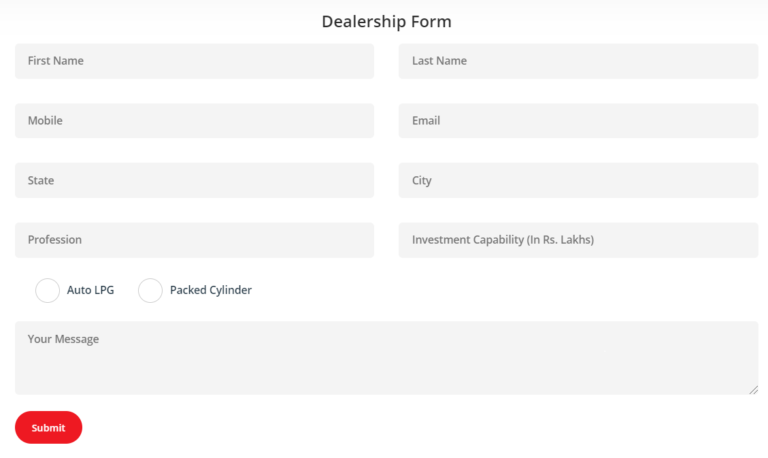Focus the State input box
Image resolution: width=768 pixels, height=458 pixels.
click(194, 181)
